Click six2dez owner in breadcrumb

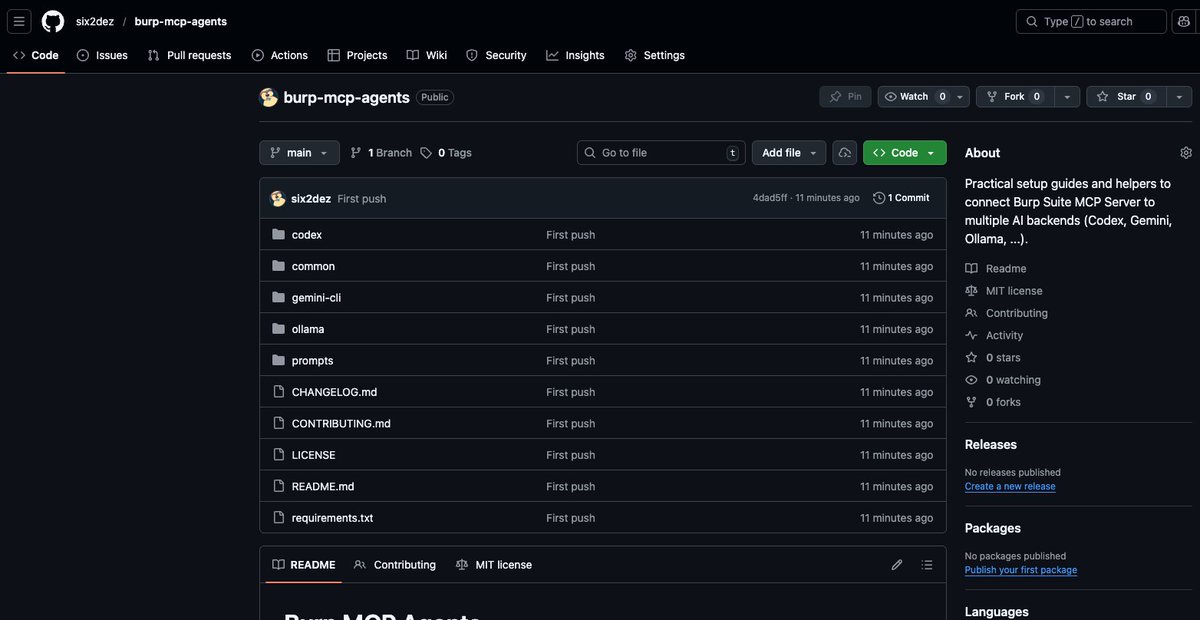[x=94, y=21]
